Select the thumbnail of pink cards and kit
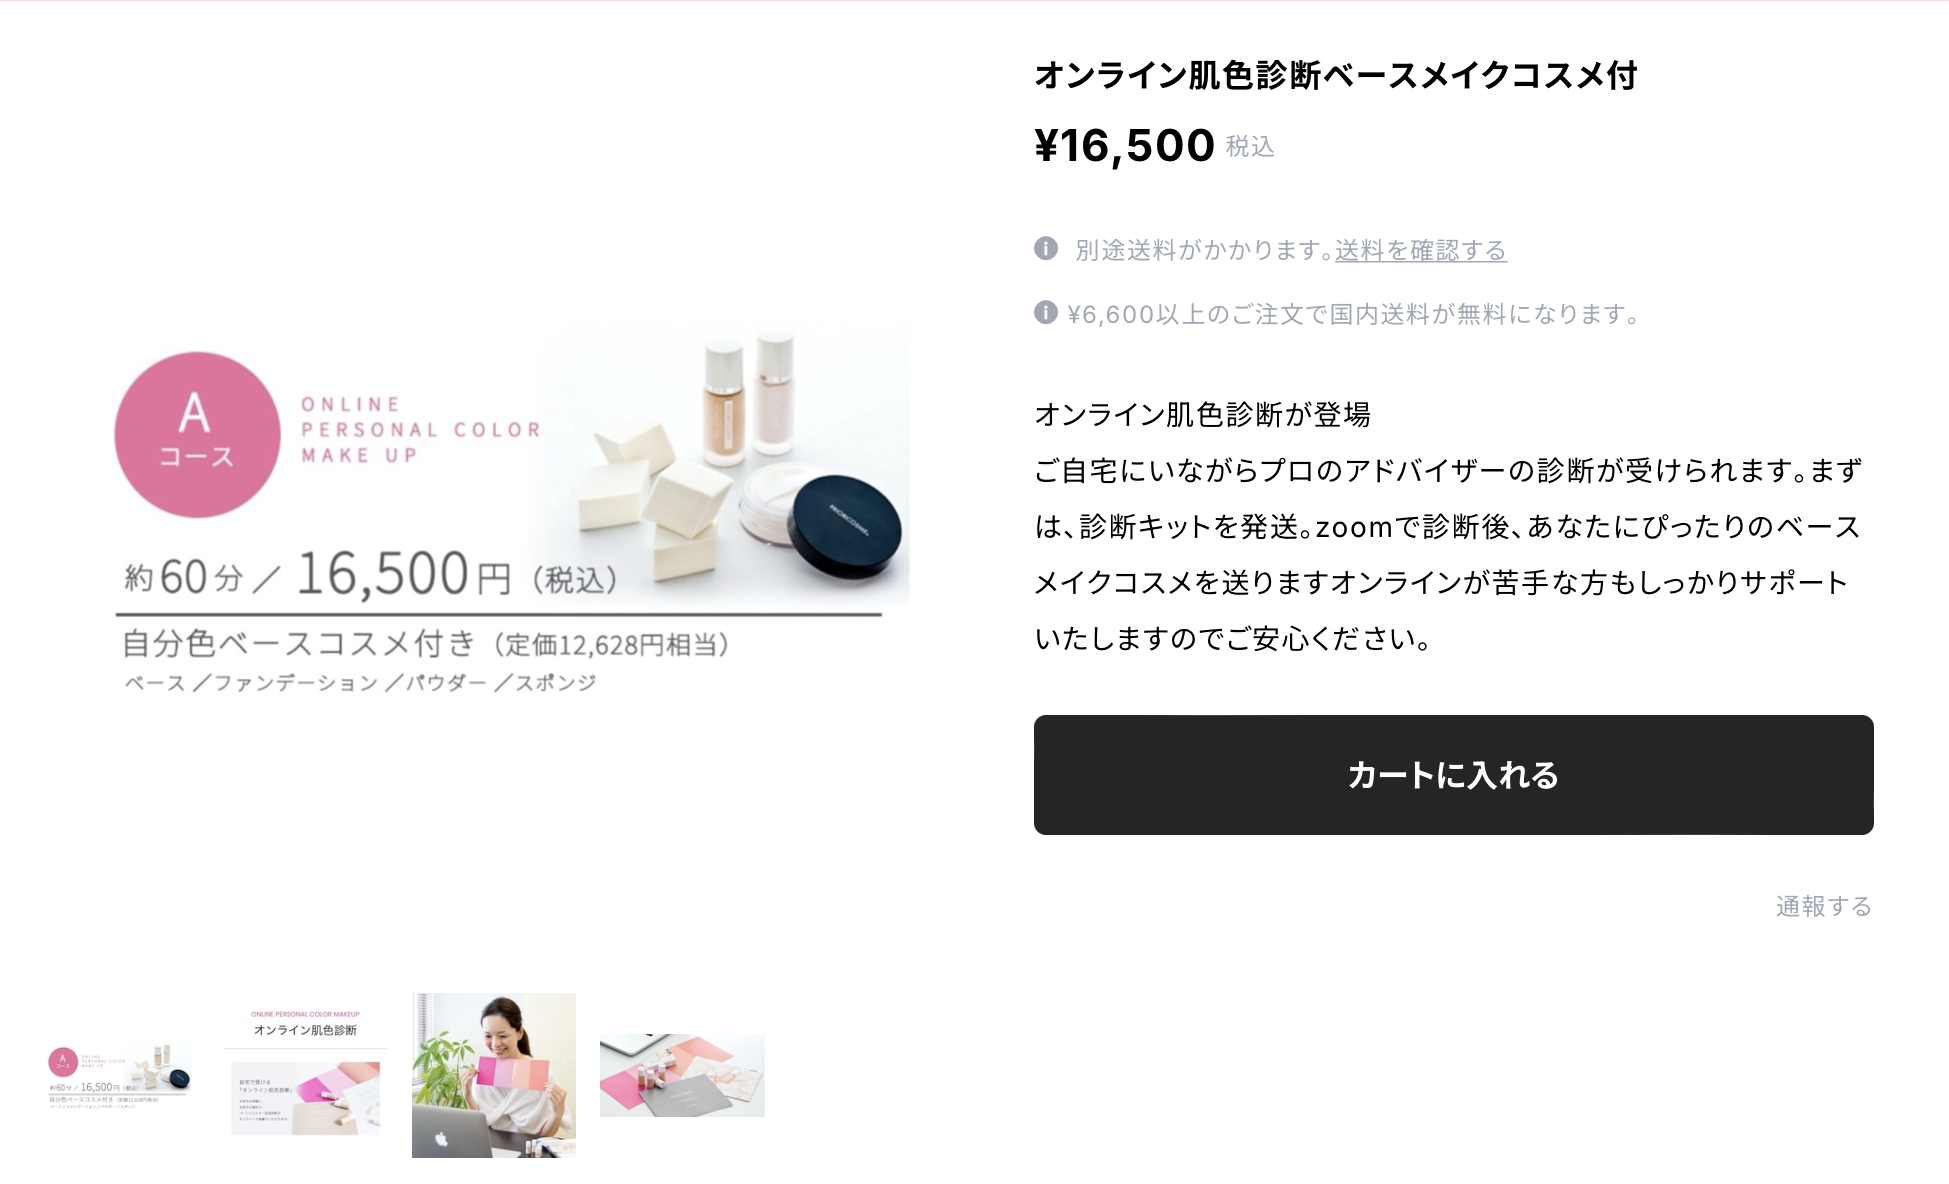 click(682, 1075)
